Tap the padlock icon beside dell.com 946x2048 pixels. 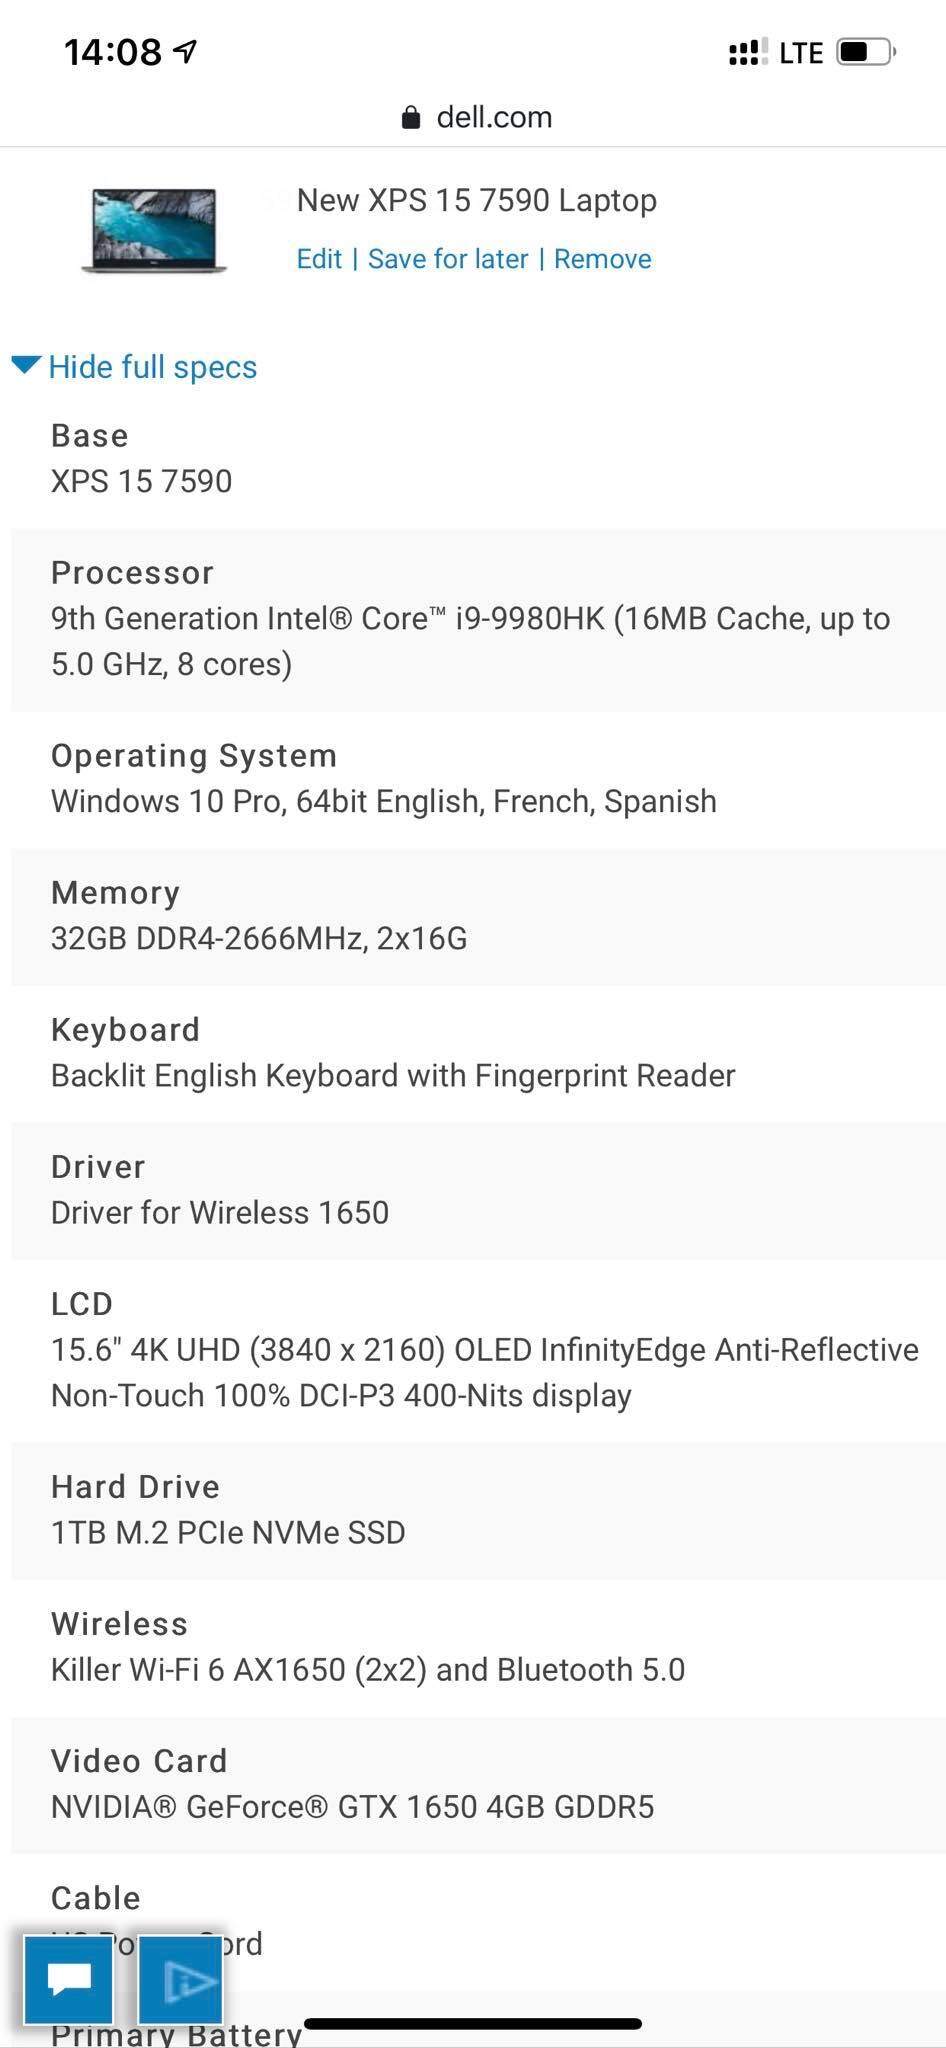410,118
